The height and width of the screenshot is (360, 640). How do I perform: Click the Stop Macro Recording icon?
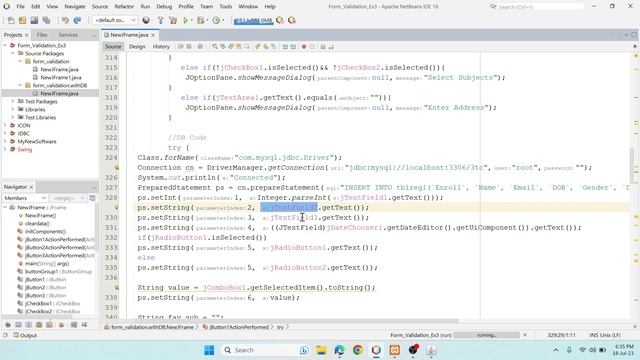312,47
